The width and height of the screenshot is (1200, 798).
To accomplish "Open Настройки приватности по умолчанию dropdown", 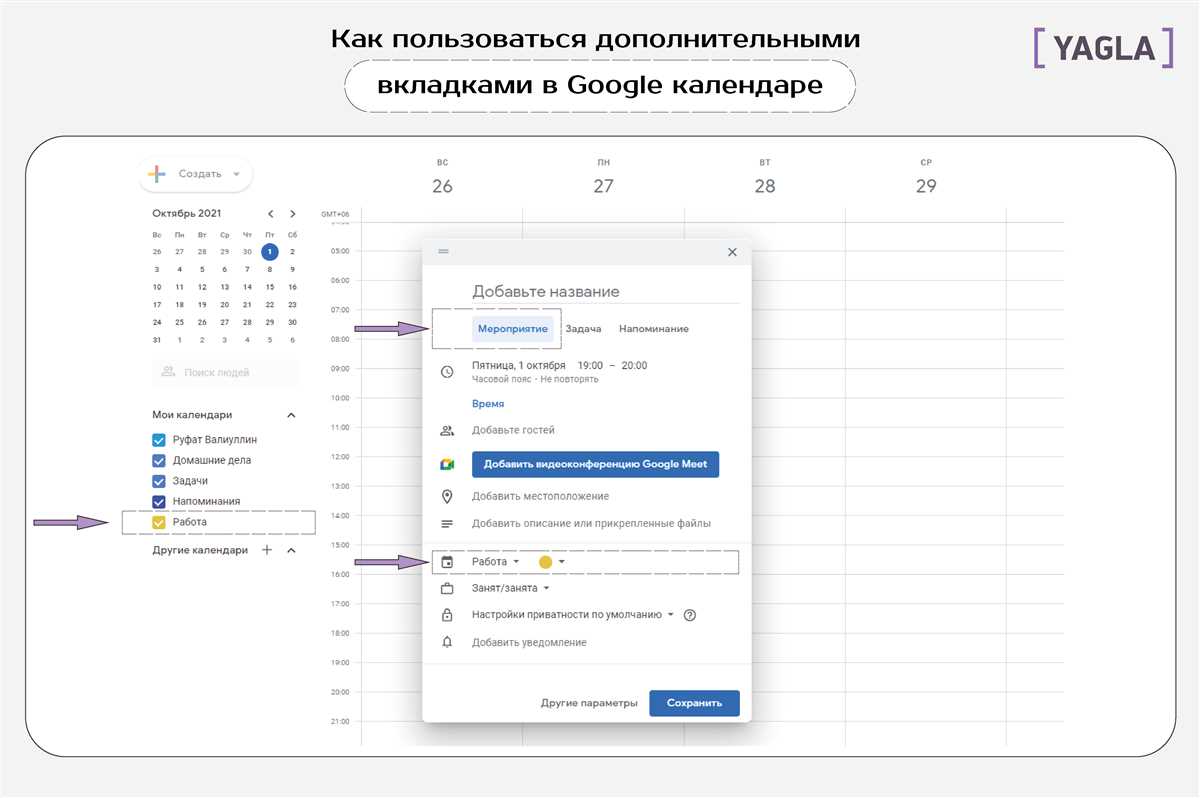I will click(x=573, y=616).
